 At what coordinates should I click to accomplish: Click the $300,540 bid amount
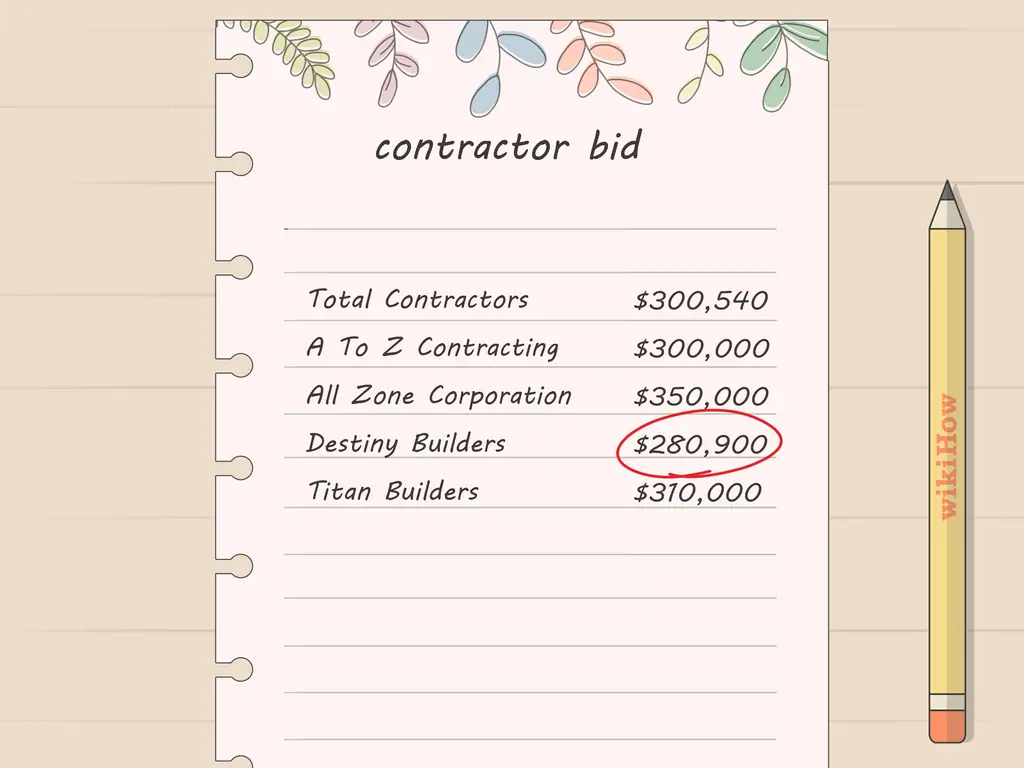(701, 300)
